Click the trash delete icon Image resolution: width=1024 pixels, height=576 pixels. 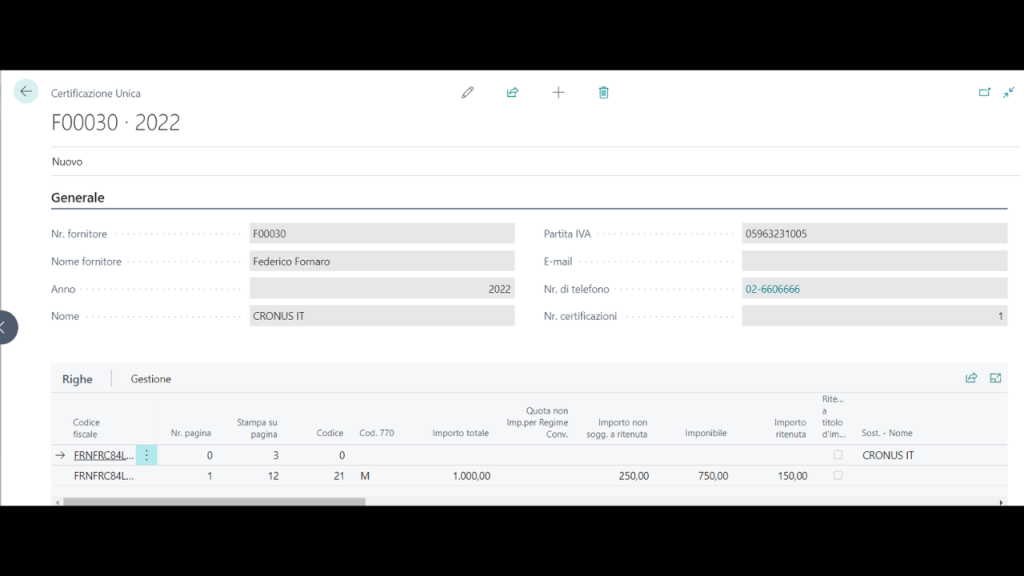pyautogui.click(x=604, y=92)
